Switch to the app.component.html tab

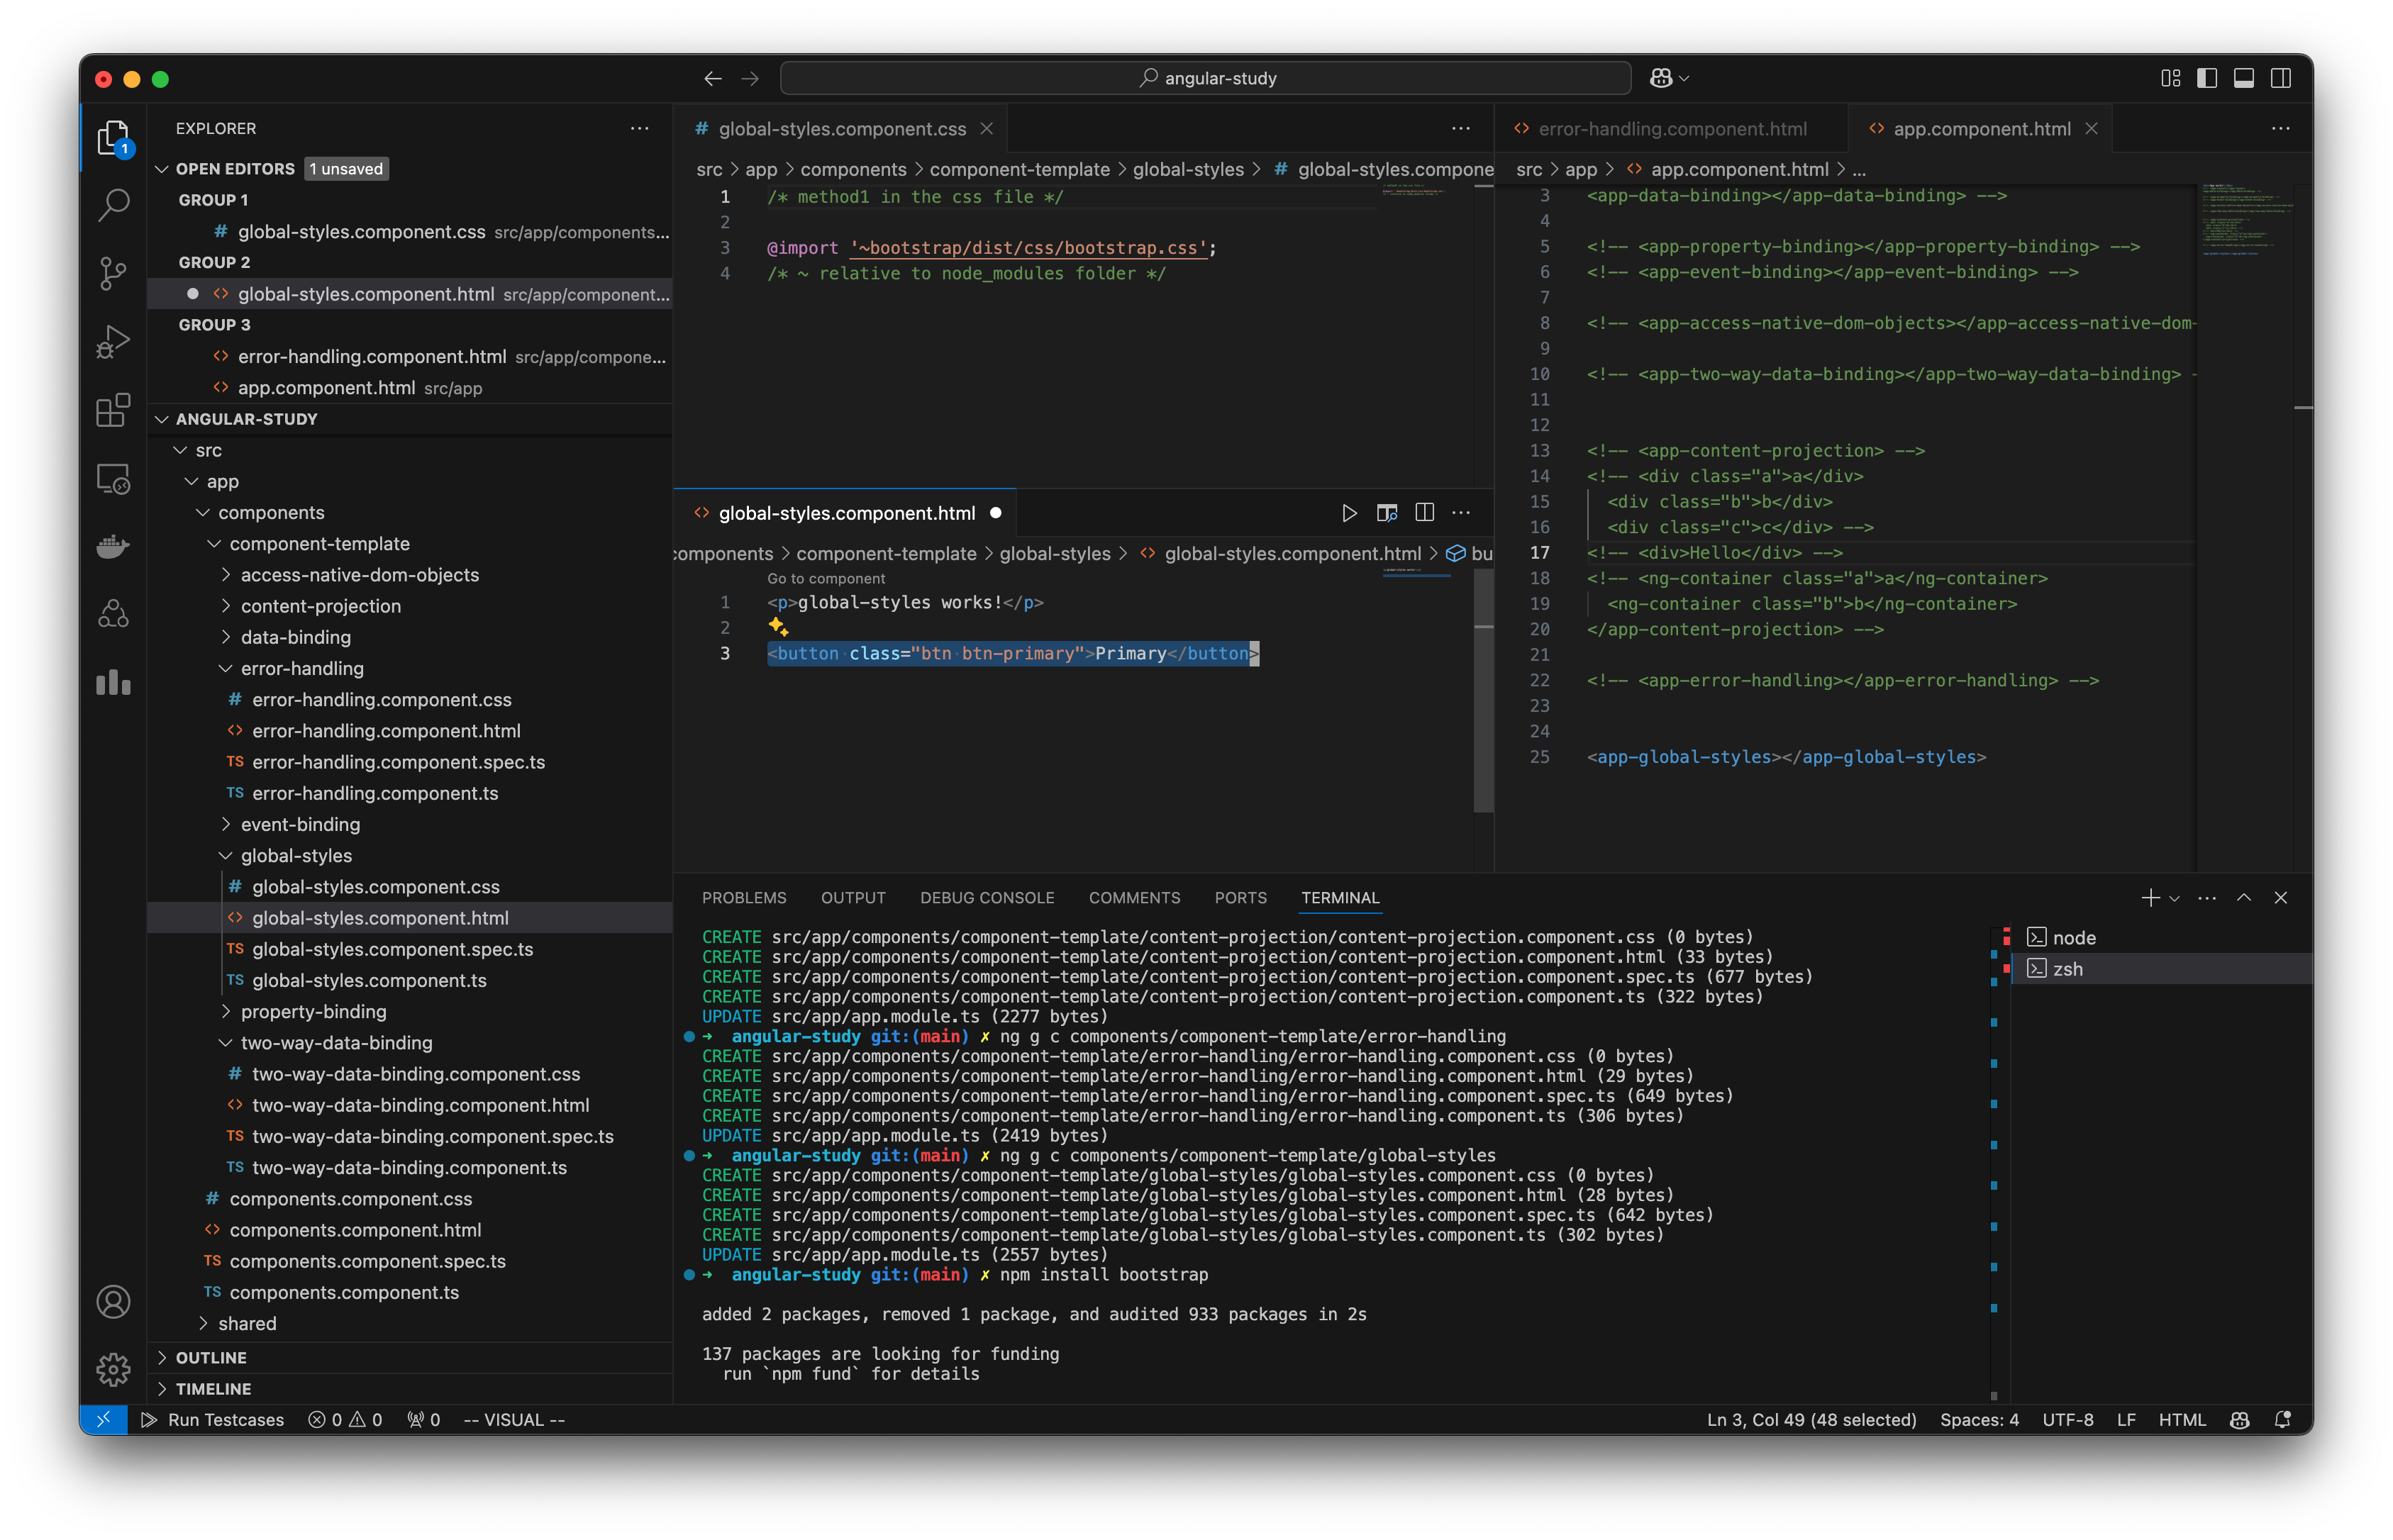[x=1981, y=128]
